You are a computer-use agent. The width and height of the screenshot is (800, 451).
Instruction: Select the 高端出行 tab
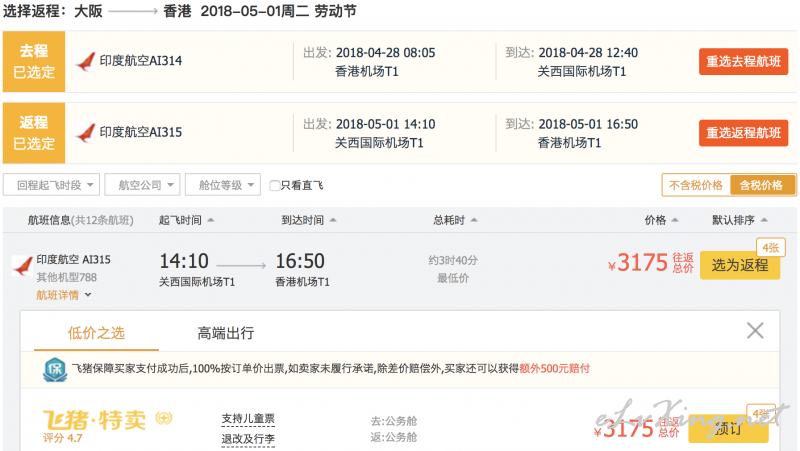click(x=226, y=333)
